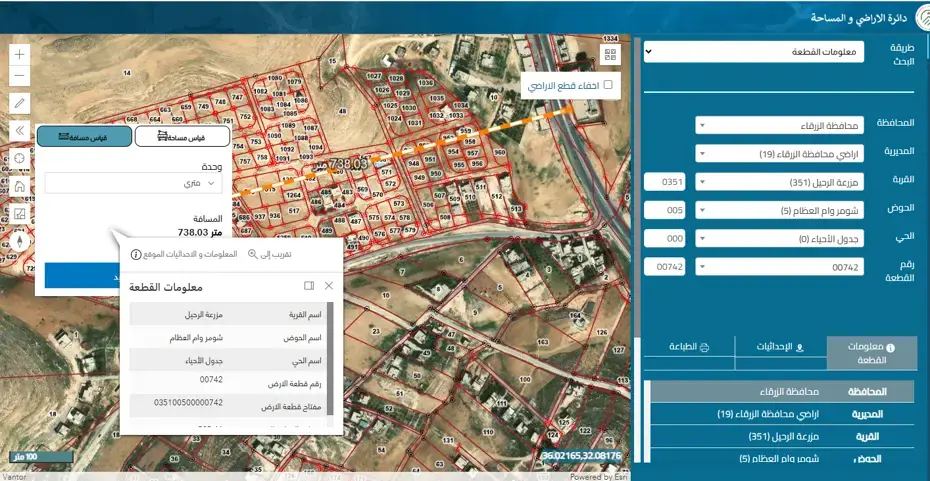Open location information and coordinates action
This screenshot has height=481, width=930.
tap(184, 254)
